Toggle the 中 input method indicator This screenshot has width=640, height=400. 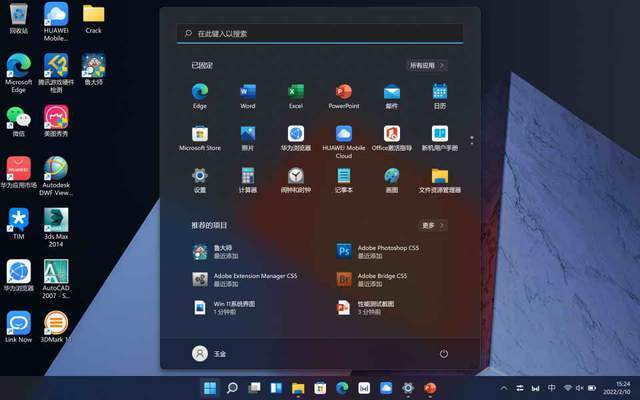click(551, 388)
